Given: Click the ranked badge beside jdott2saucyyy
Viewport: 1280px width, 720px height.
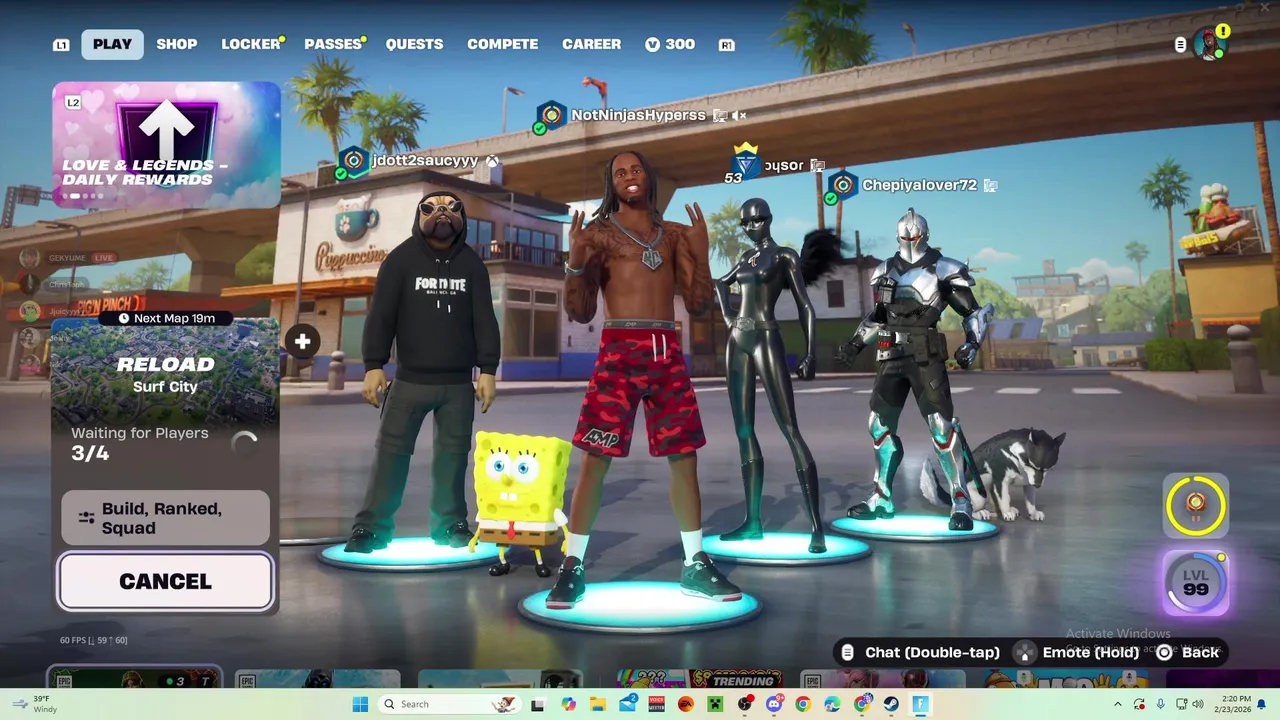Looking at the screenshot, I should (x=352, y=161).
